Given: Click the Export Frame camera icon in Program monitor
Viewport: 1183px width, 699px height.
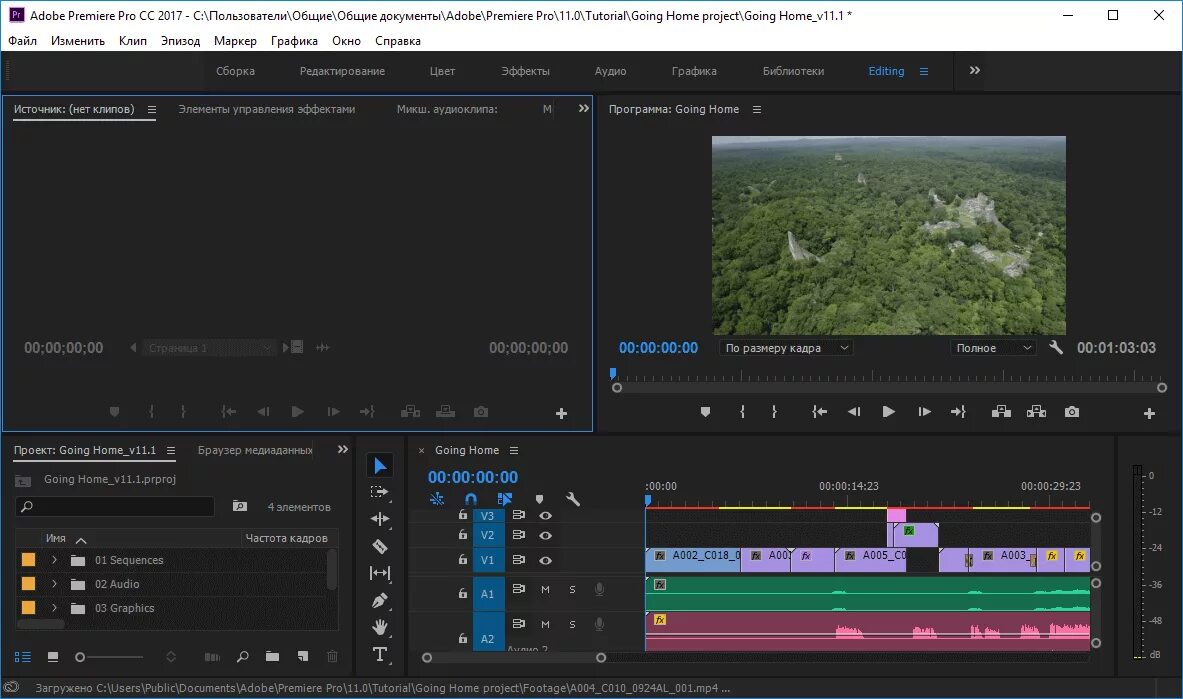Looking at the screenshot, I should 1072,412.
